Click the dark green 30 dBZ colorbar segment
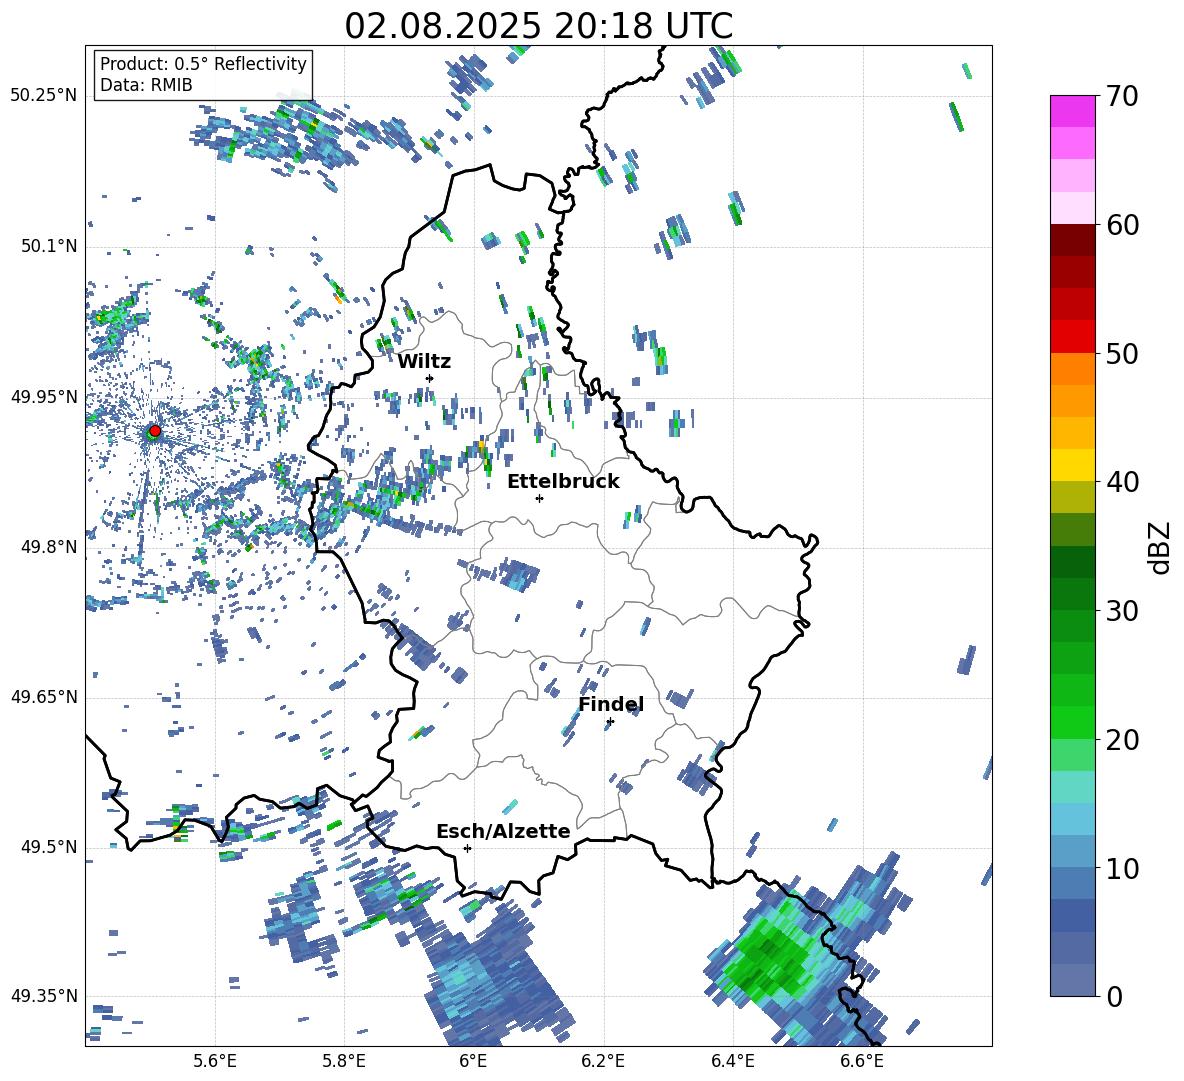Screen dimensions: 1184x1081 pos(1072,594)
